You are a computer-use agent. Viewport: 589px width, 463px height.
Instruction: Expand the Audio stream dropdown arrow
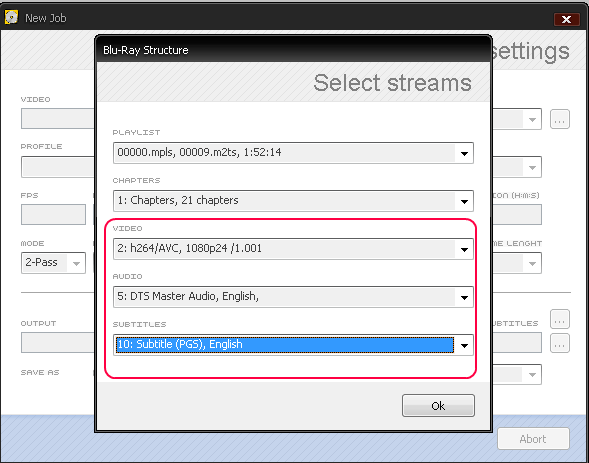[464, 297]
